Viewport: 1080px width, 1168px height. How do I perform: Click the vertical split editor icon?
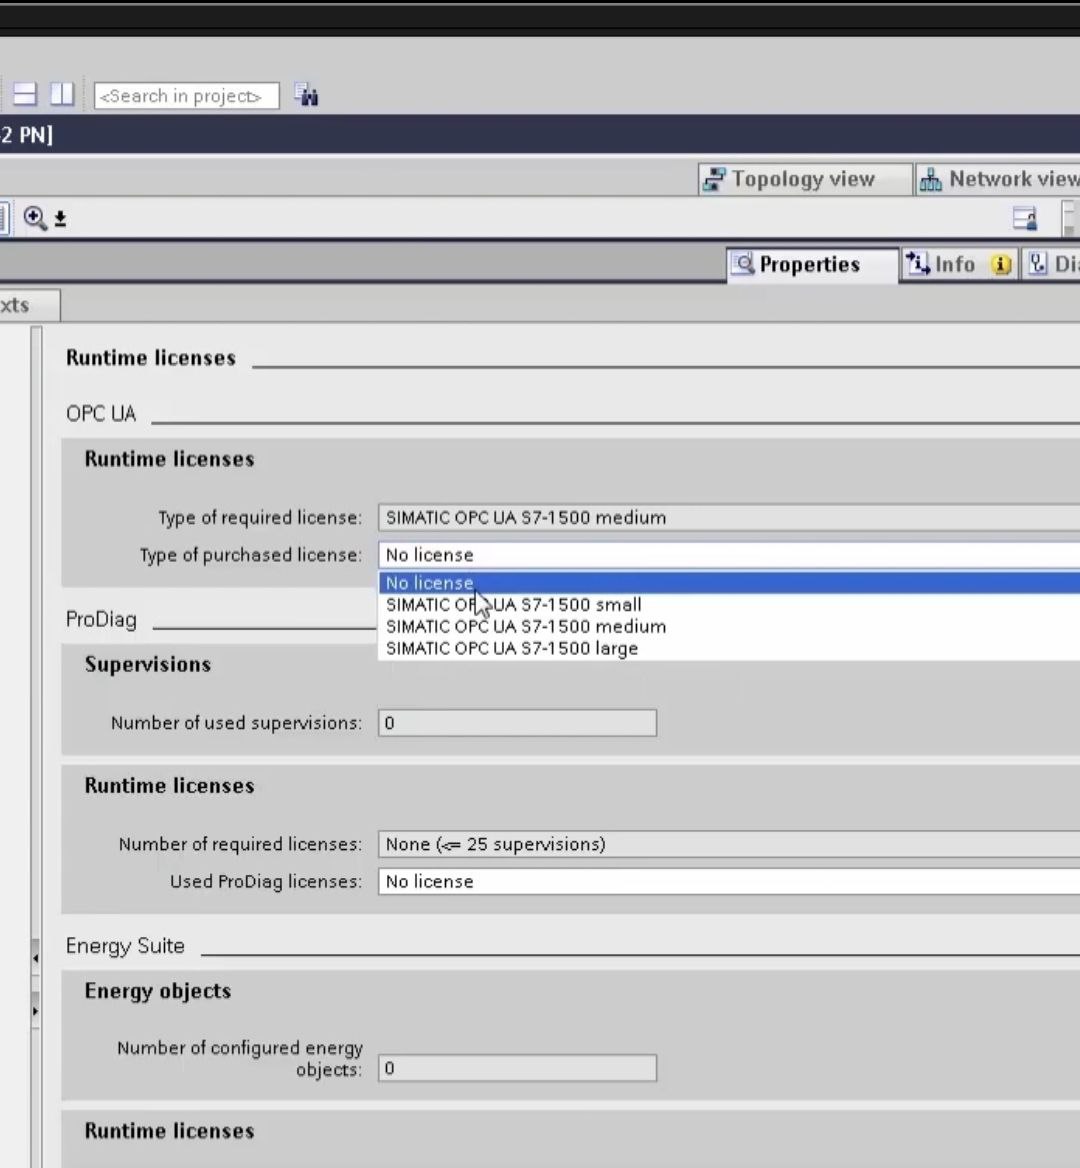[x=62, y=94]
